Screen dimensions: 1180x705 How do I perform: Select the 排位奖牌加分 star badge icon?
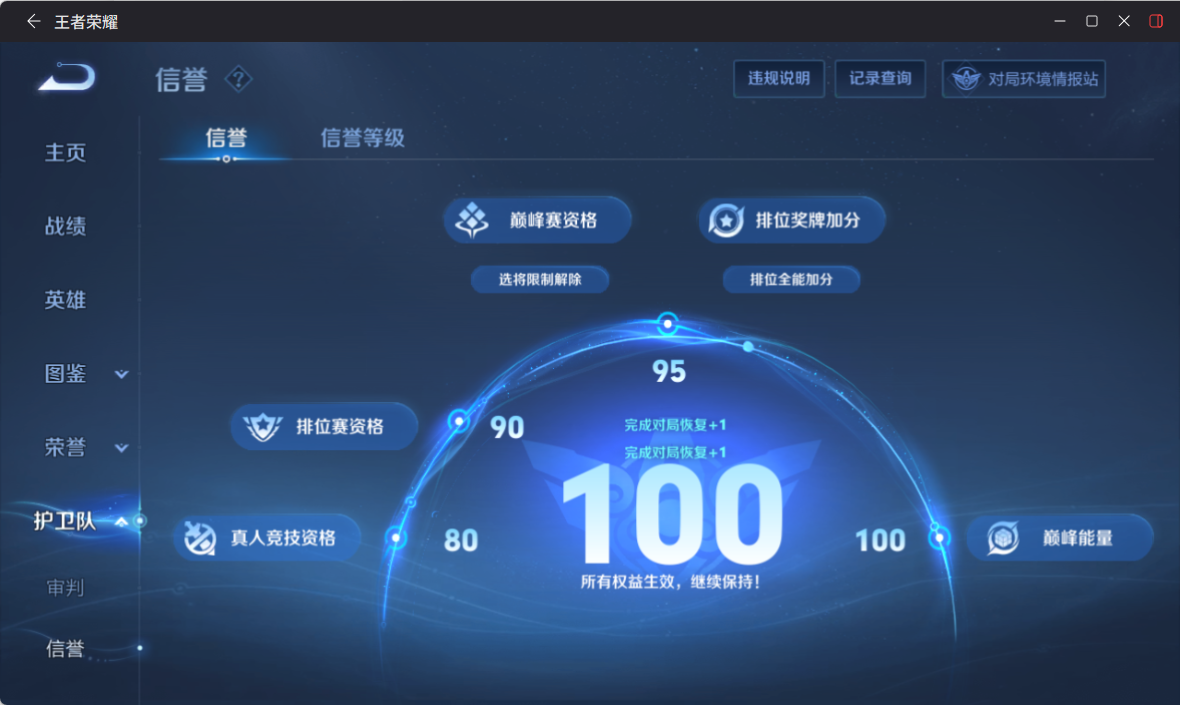[726, 219]
